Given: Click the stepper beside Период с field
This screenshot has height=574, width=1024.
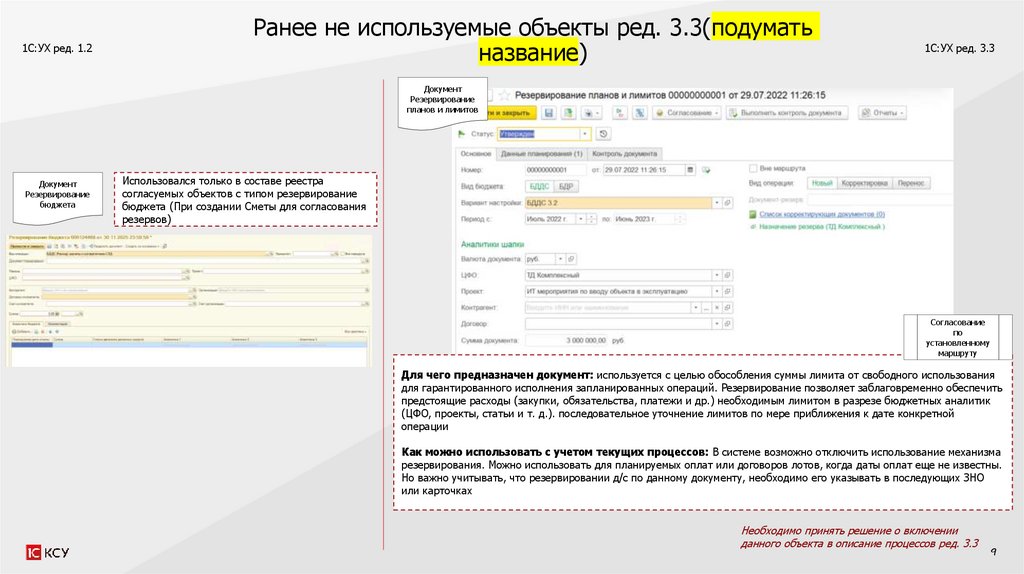Looking at the screenshot, I should pyautogui.click(x=591, y=219).
